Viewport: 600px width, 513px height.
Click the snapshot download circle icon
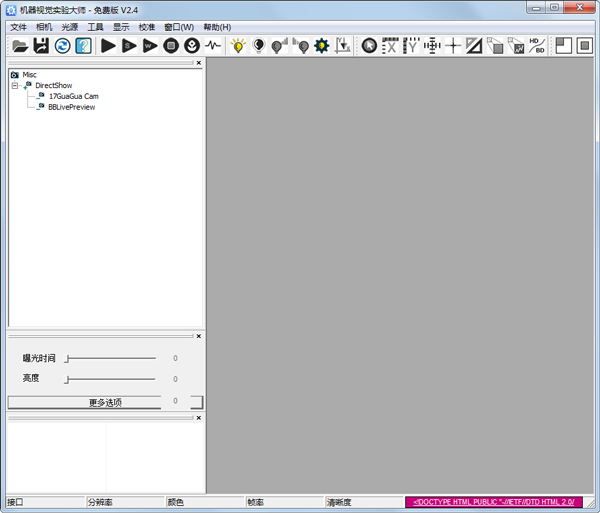point(192,46)
